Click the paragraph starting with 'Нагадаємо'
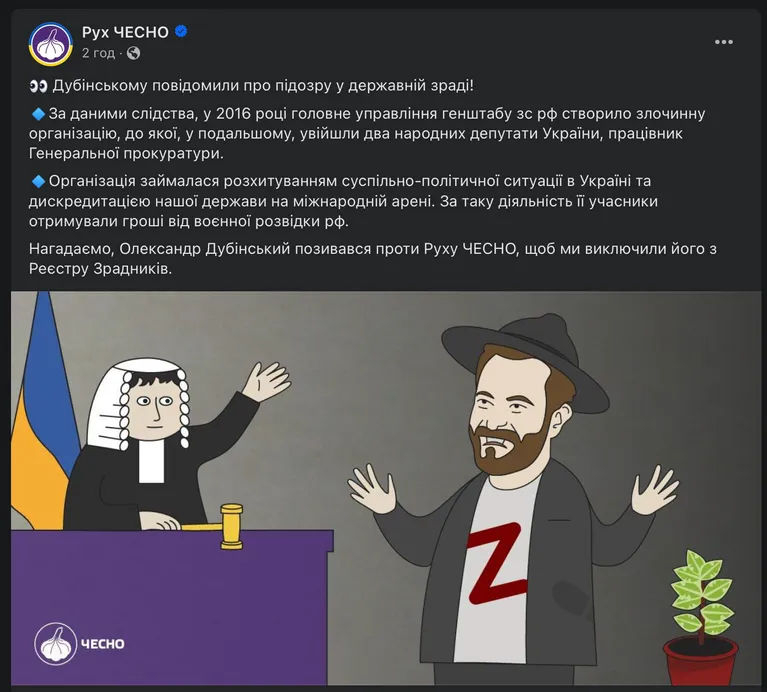The width and height of the screenshot is (767, 692). click(373, 259)
